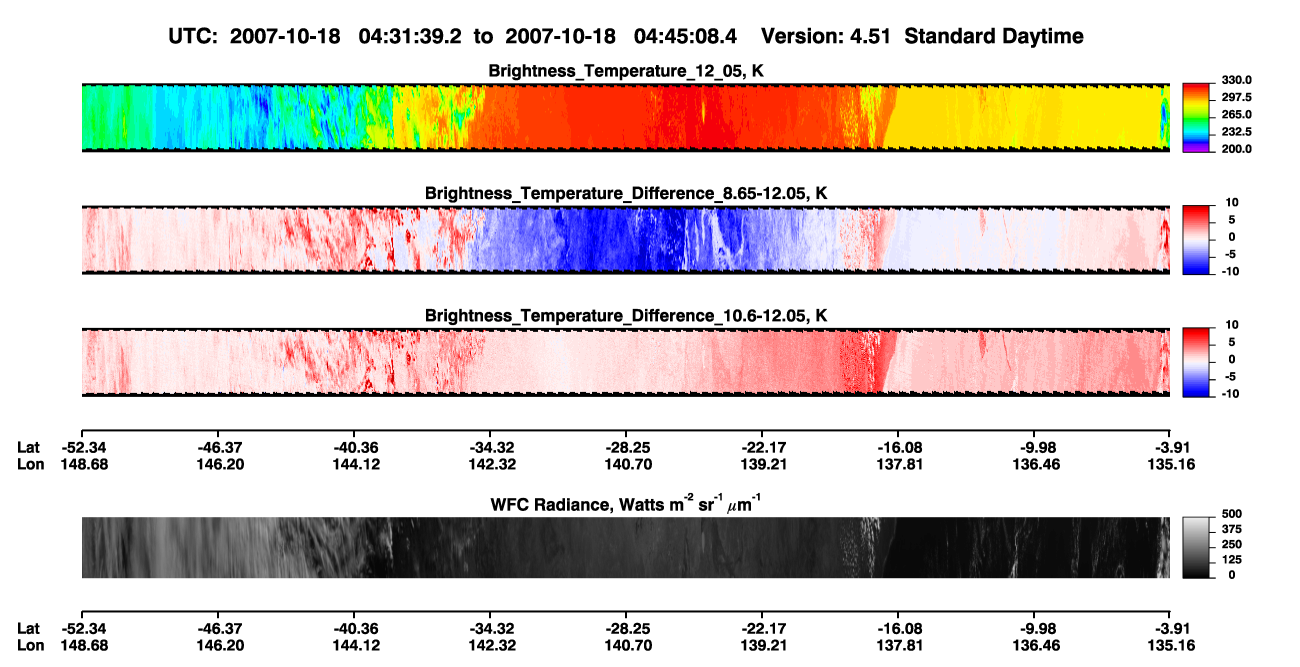Click longitude 142.32 on the bottom axis

491,645
